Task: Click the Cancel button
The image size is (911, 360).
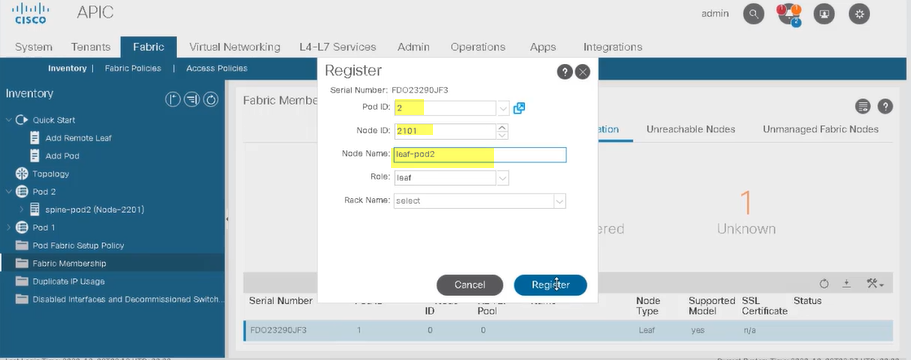Action: 469,285
